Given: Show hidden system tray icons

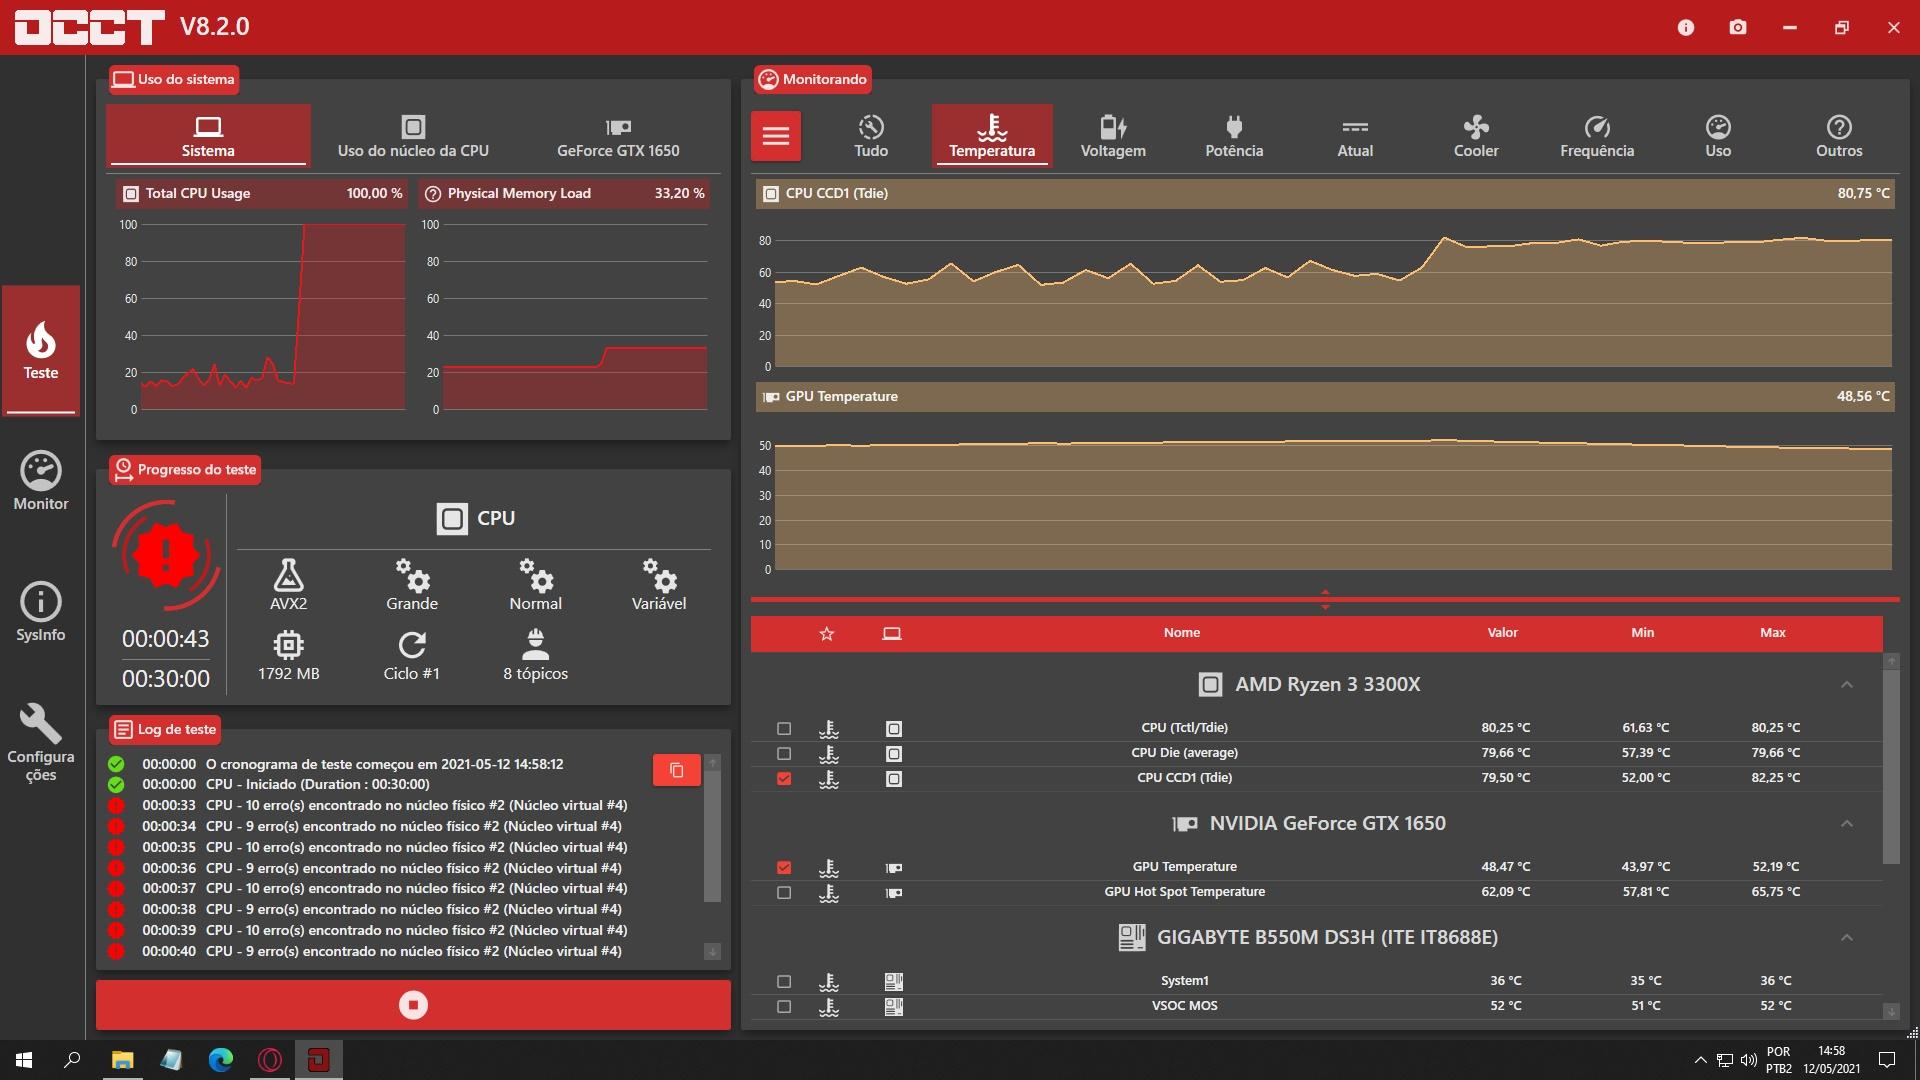Looking at the screenshot, I should pos(1700,1060).
